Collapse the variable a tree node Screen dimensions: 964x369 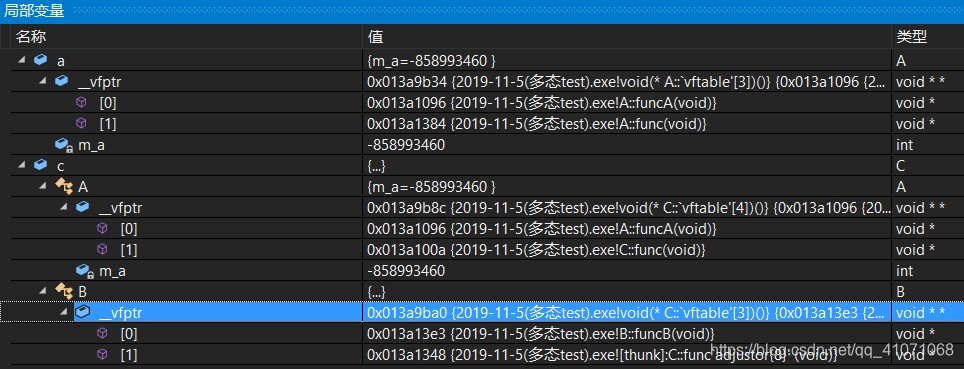[22, 60]
